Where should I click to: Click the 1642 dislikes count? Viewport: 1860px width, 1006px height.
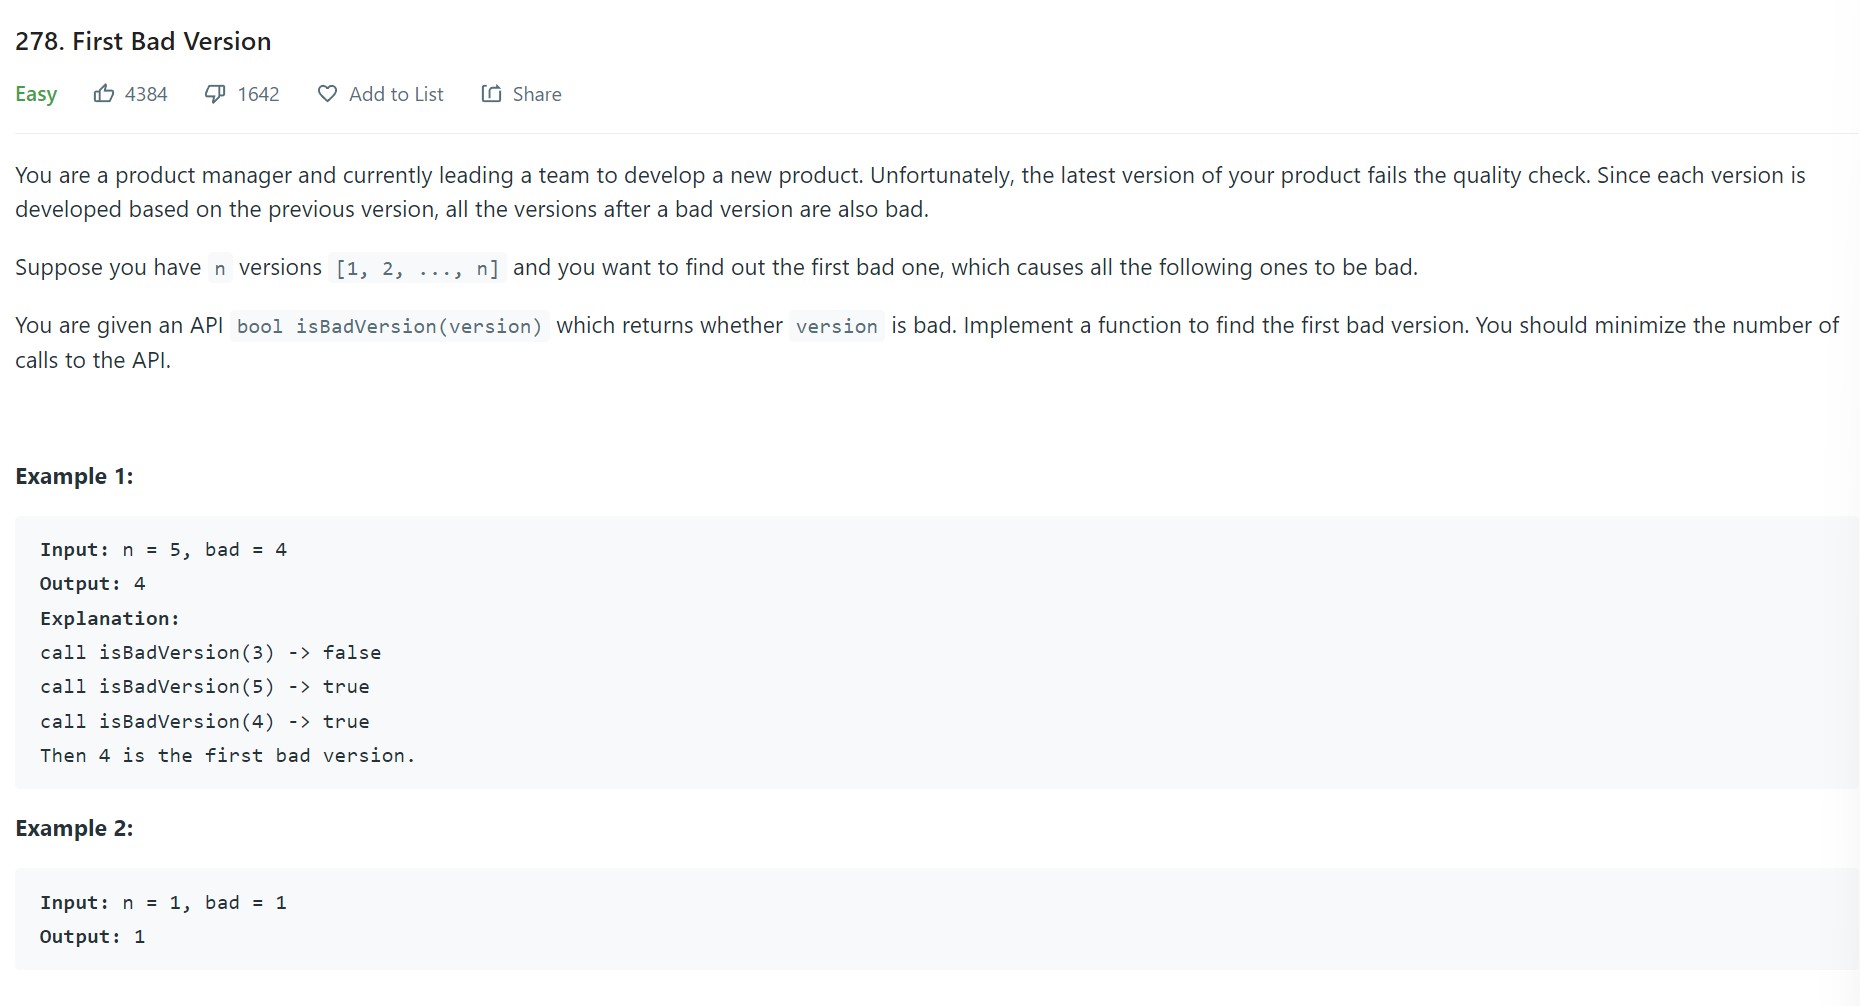(258, 94)
